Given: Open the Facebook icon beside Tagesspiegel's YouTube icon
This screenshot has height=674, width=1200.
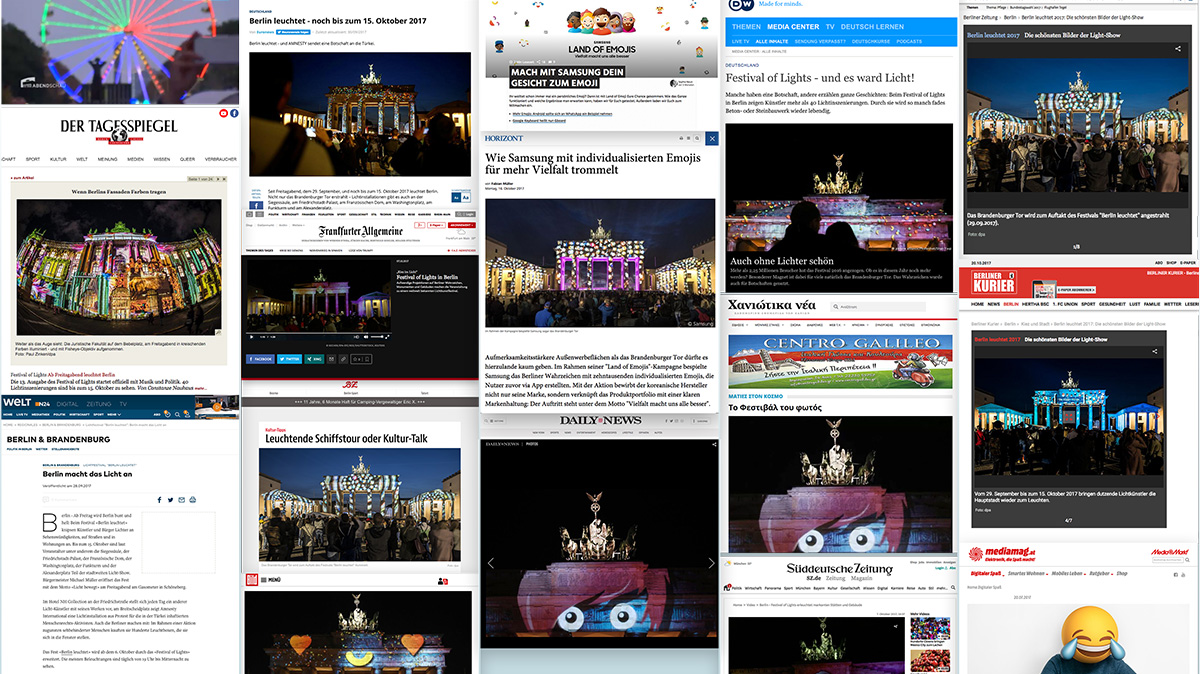Looking at the screenshot, I should click(235, 114).
